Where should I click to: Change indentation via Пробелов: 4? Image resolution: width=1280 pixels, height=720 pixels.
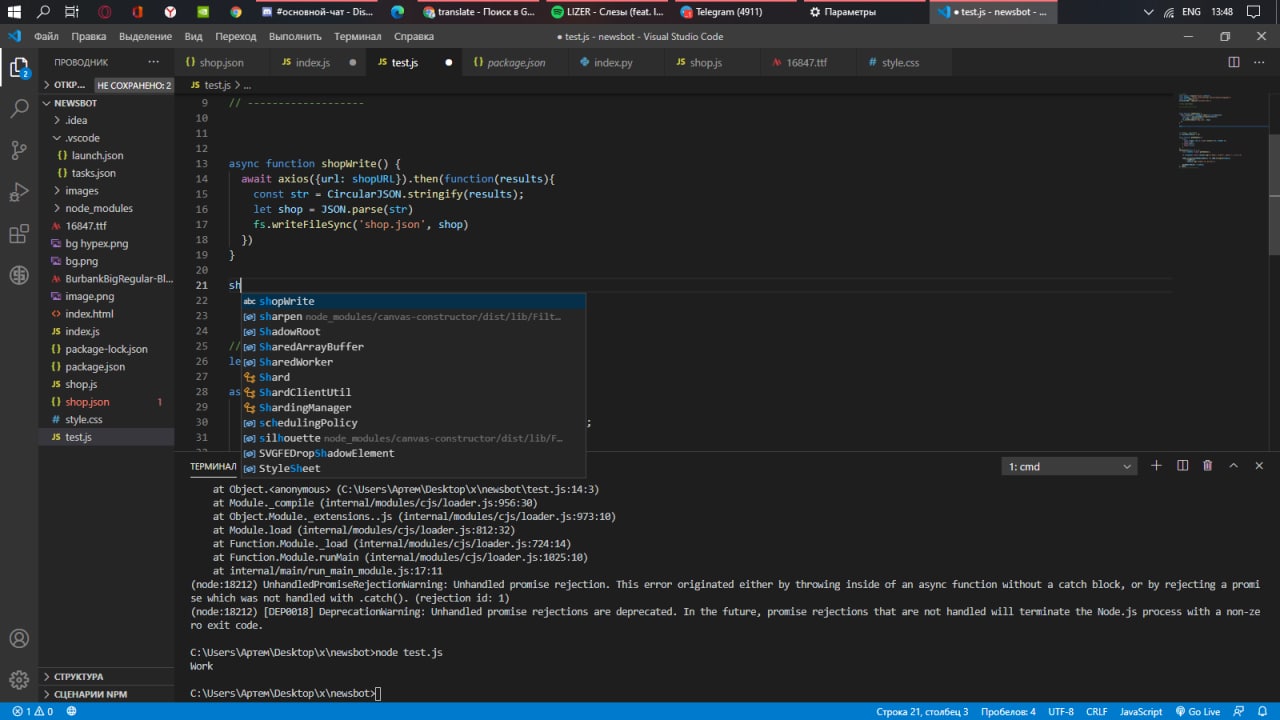tap(1006, 711)
